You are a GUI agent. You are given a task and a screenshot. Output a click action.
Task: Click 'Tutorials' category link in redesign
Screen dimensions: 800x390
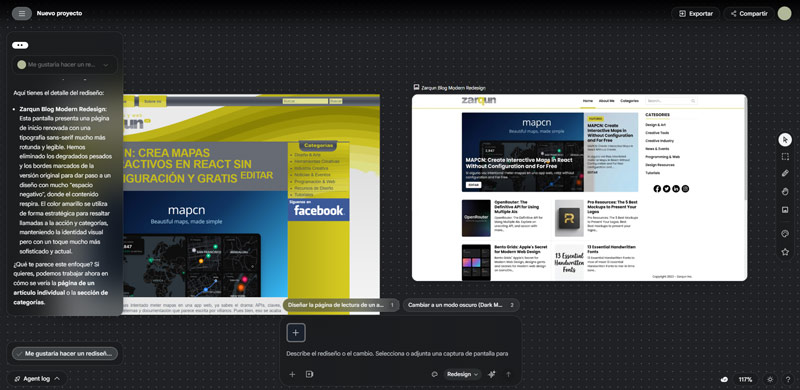(652, 173)
